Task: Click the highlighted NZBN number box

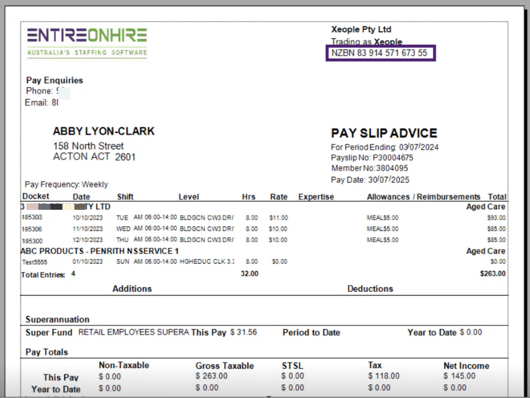Action: coord(381,53)
